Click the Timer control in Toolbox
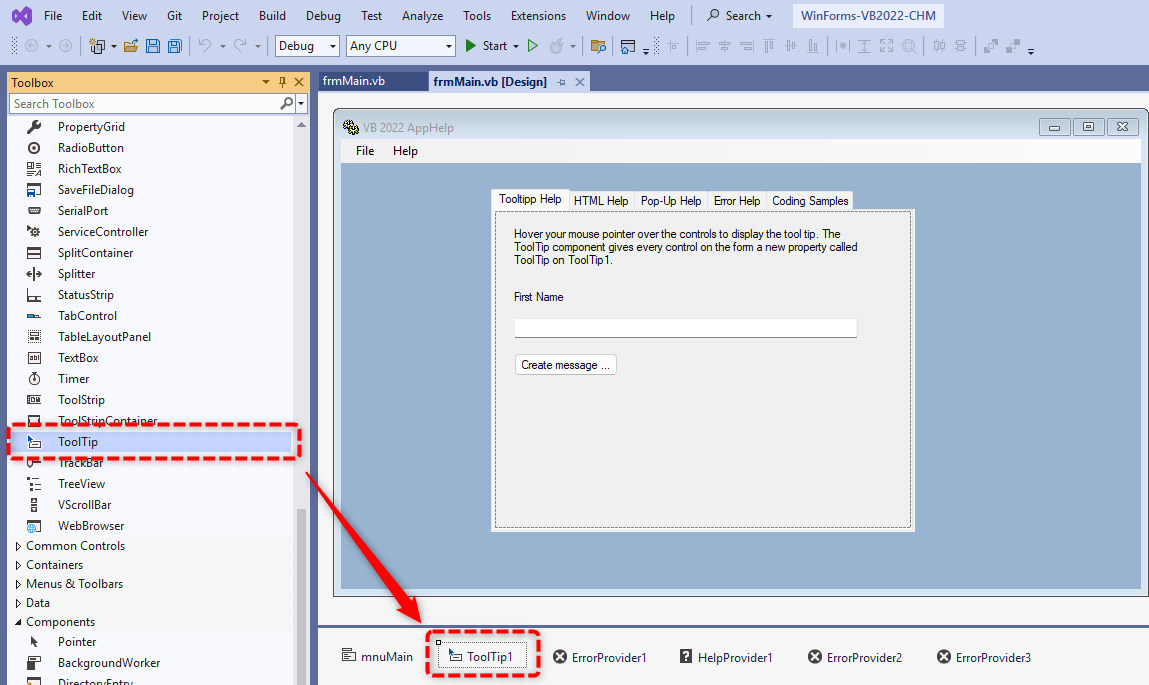Image resolution: width=1149 pixels, height=685 pixels. (x=73, y=379)
